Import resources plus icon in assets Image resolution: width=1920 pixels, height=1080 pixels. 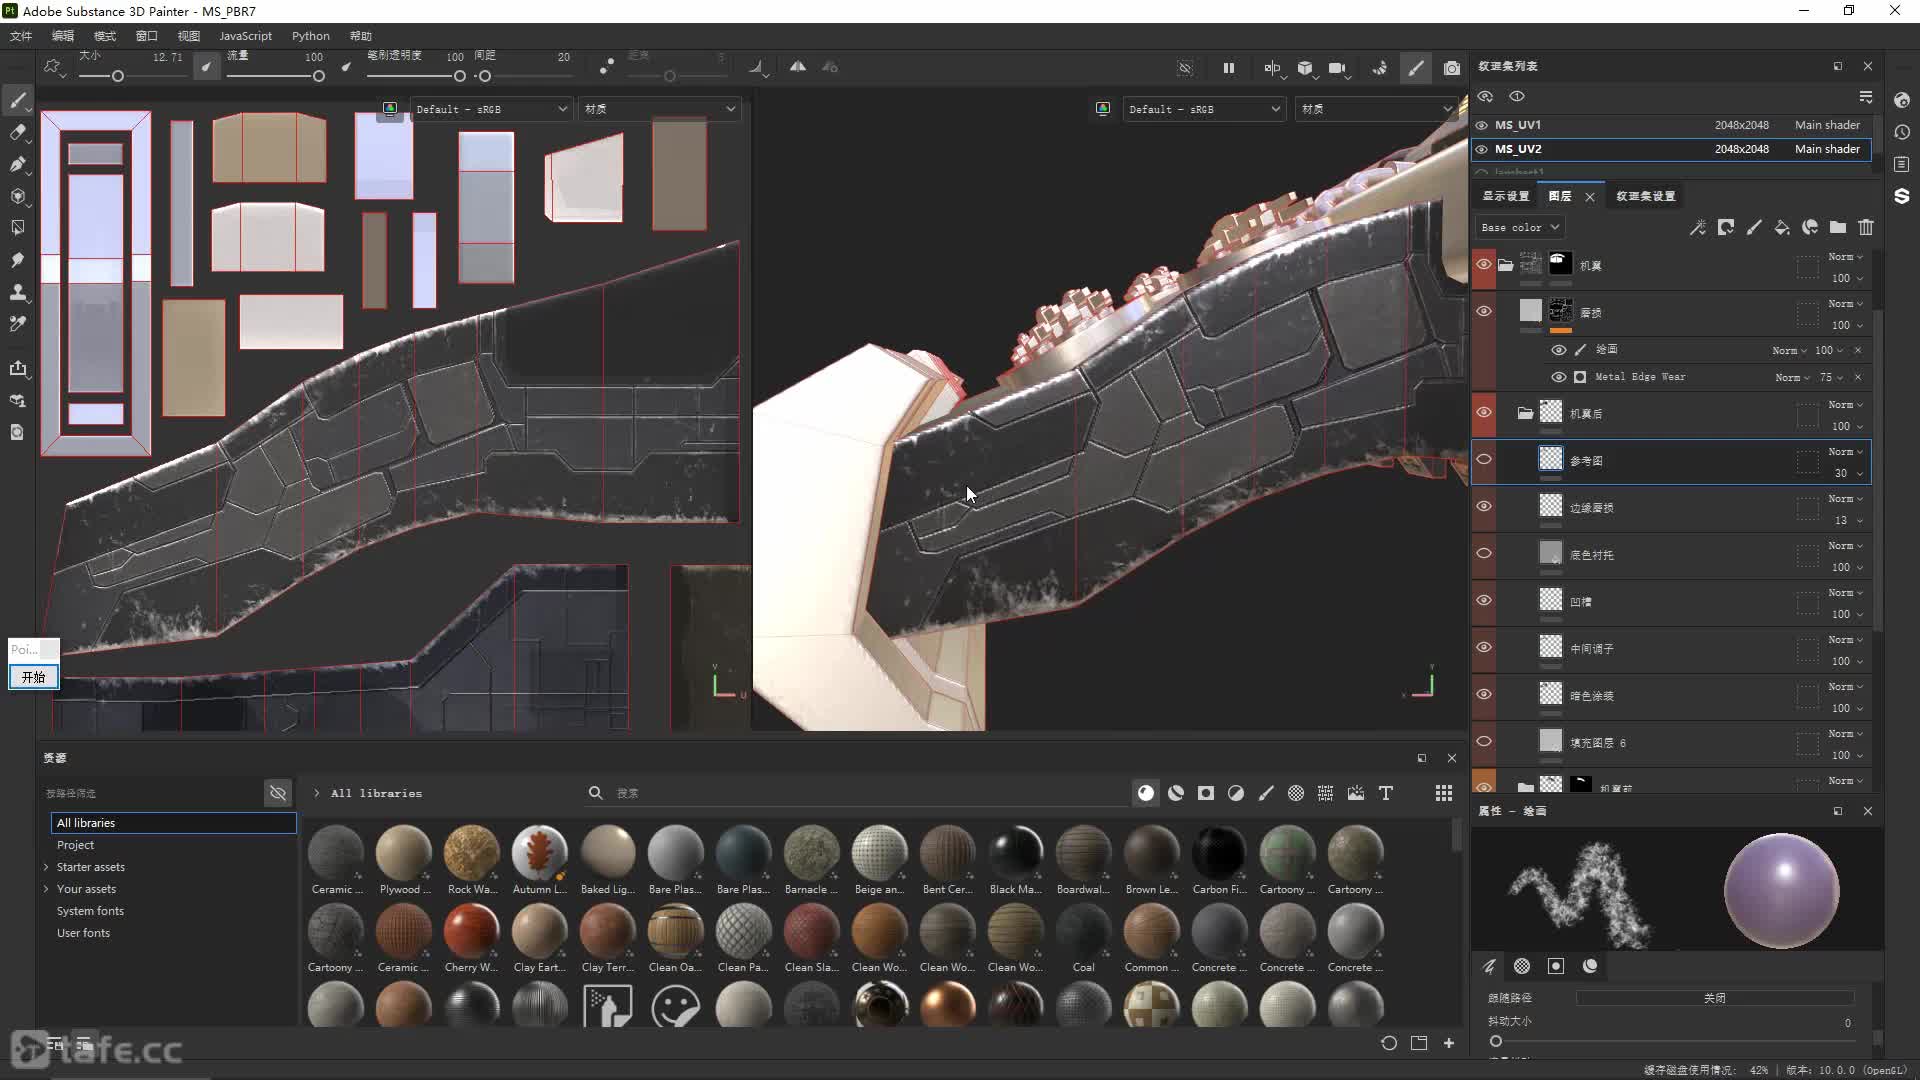coord(1449,1043)
